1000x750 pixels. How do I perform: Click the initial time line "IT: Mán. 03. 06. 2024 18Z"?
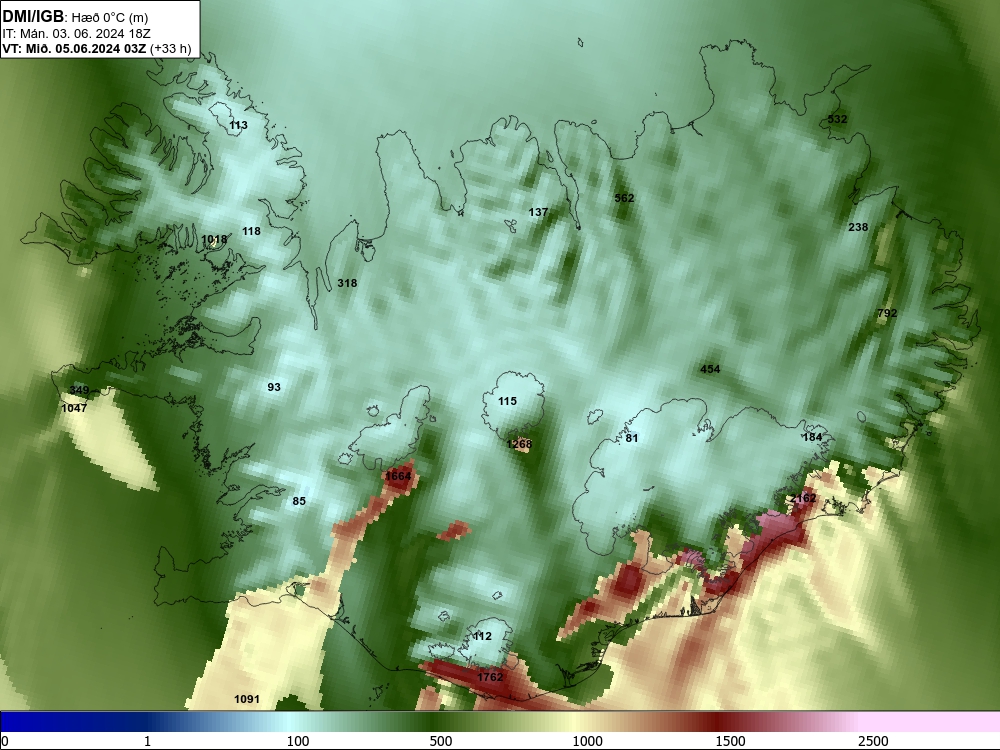tap(77, 33)
